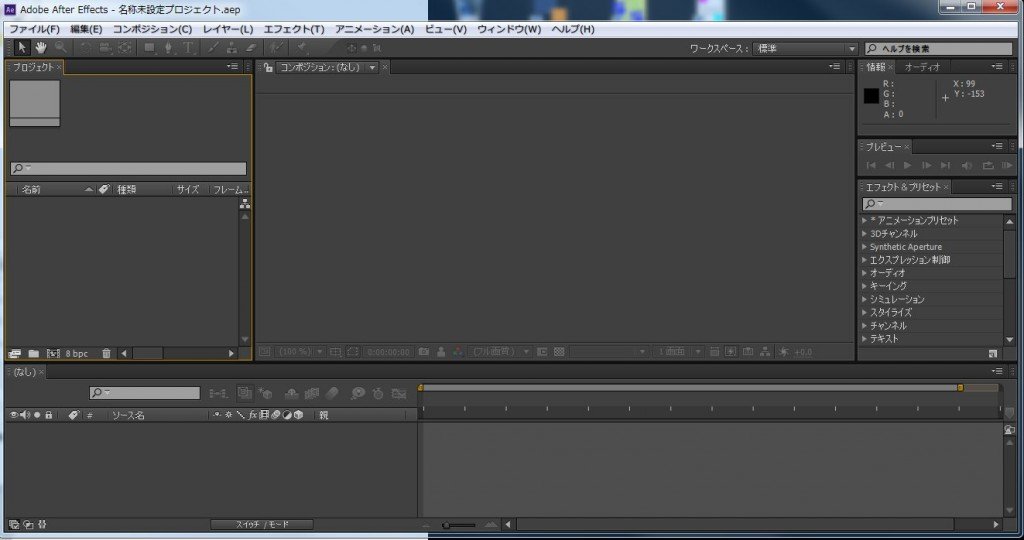Select the Eraser tool

pos(251,48)
